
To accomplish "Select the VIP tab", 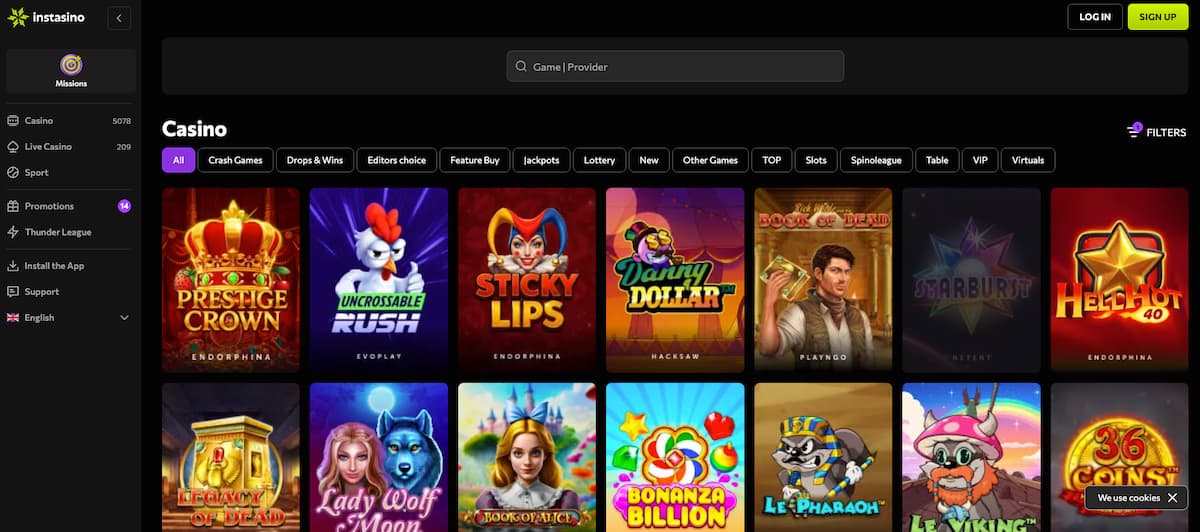I will pos(980,160).
